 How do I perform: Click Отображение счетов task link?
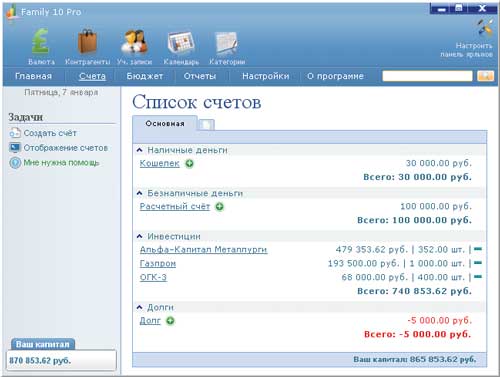tap(65, 148)
